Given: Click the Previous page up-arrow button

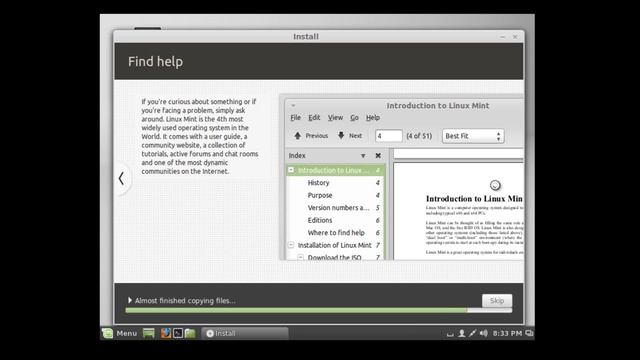Looking at the screenshot, I should (311, 136).
